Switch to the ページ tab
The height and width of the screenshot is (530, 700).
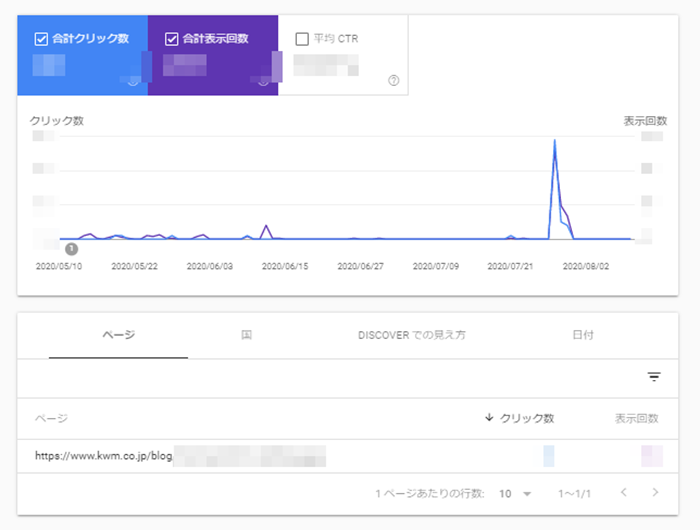click(x=118, y=335)
